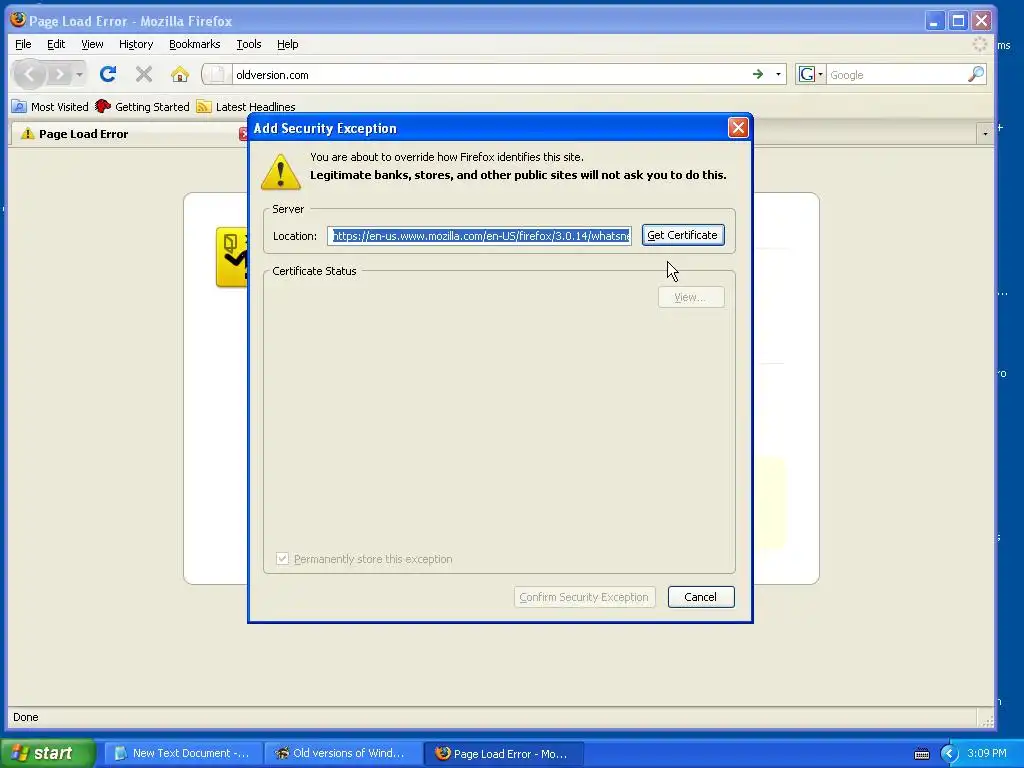
Task: Switch to New Text Document taskbar item
Action: click(184, 753)
